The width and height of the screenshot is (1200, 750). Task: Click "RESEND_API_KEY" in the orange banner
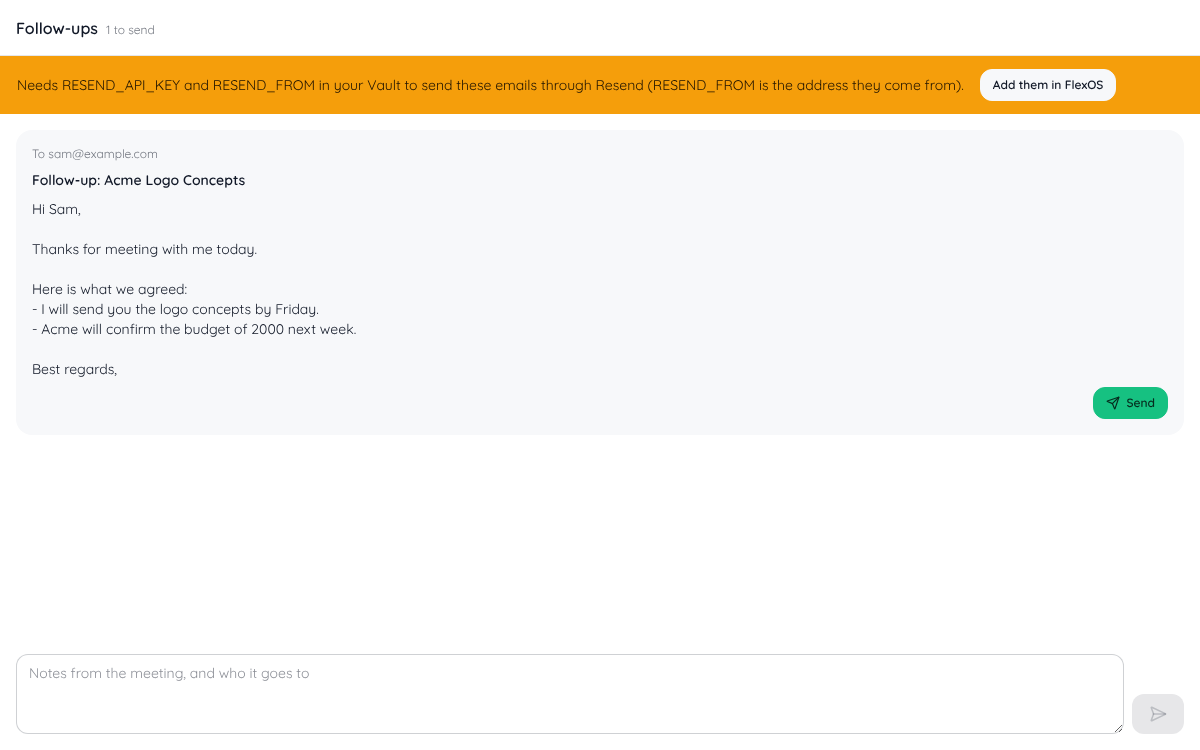point(121,85)
